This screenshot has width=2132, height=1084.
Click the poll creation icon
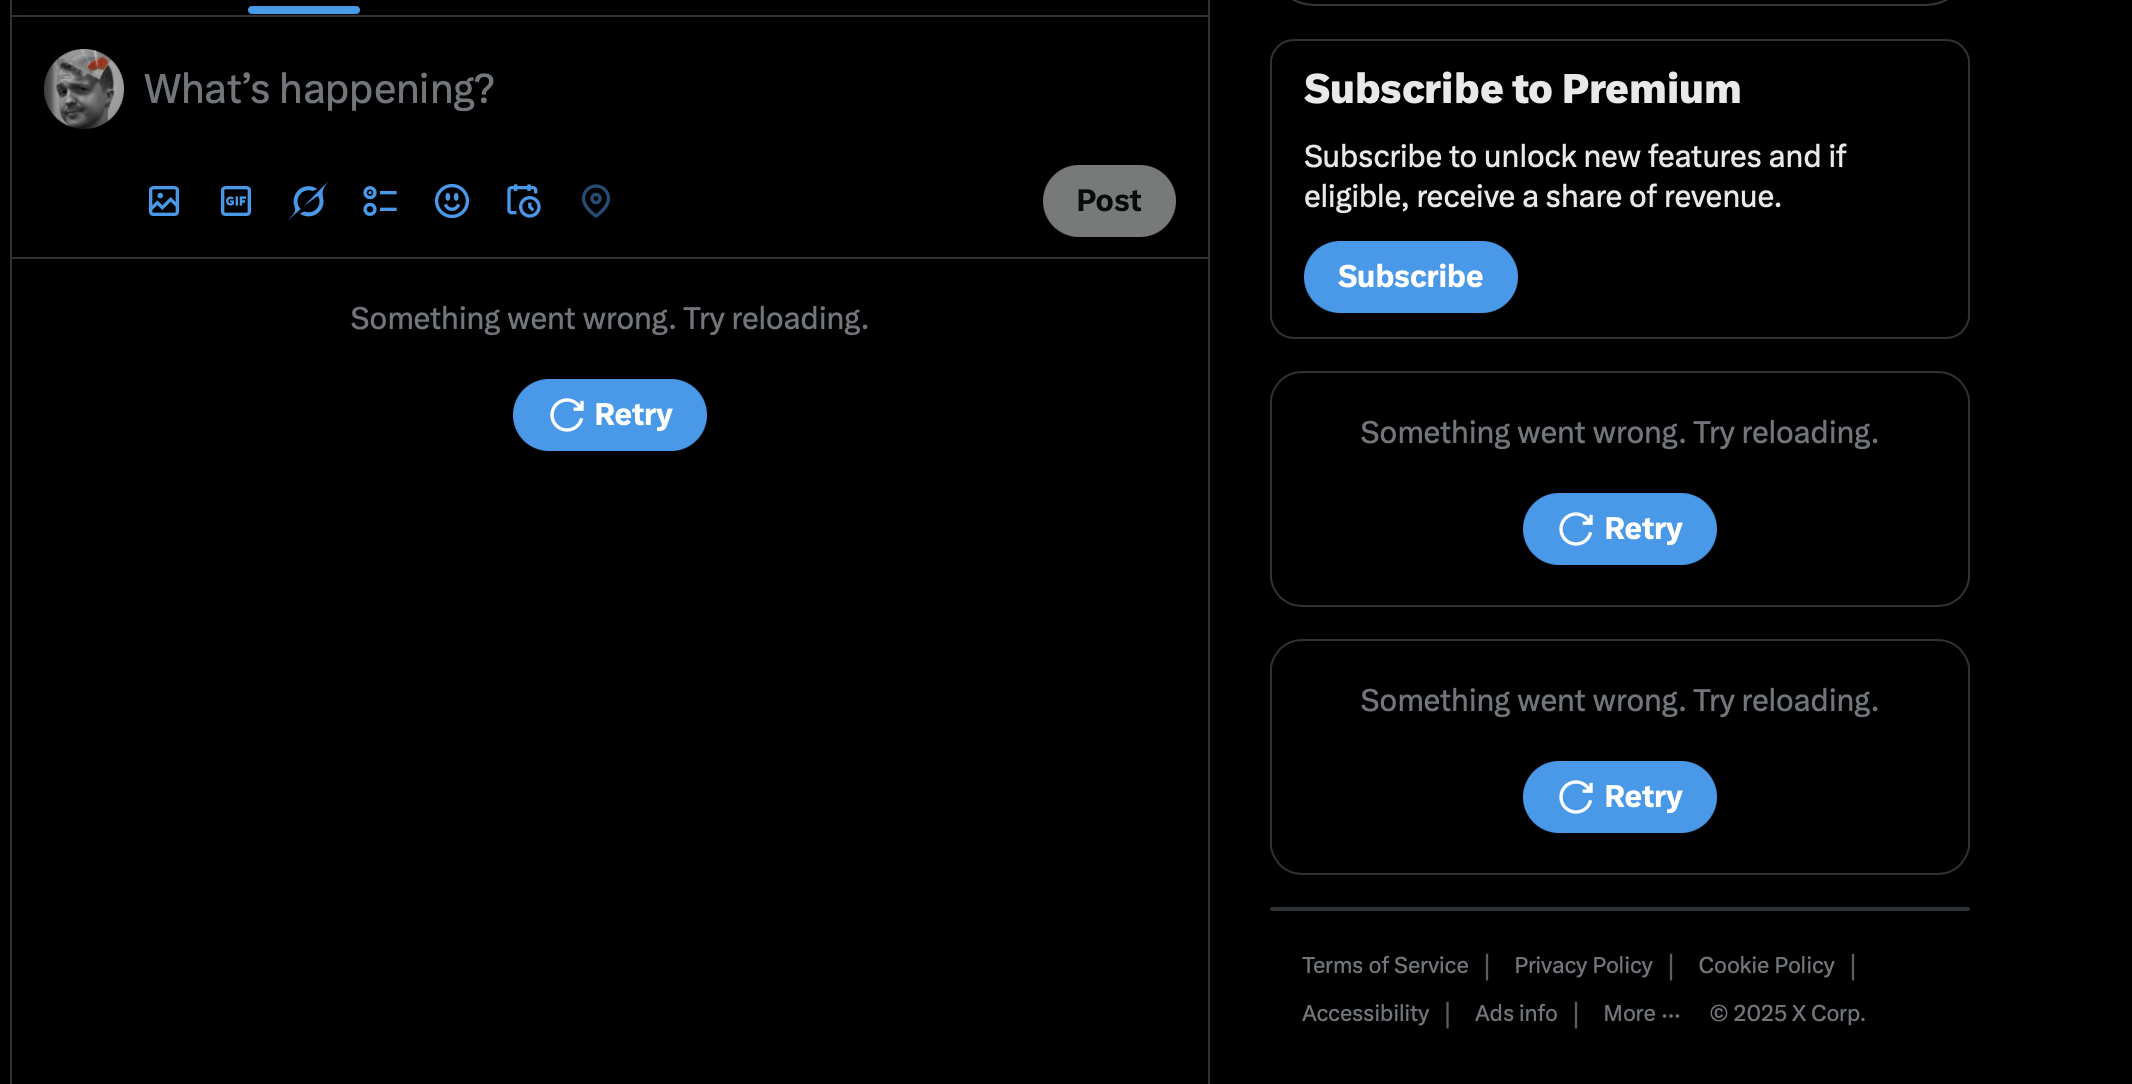click(379, 201)
